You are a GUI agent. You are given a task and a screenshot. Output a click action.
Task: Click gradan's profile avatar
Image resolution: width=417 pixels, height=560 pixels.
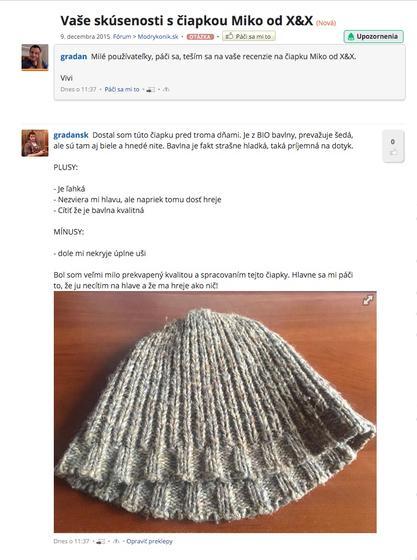coord(35,58)
